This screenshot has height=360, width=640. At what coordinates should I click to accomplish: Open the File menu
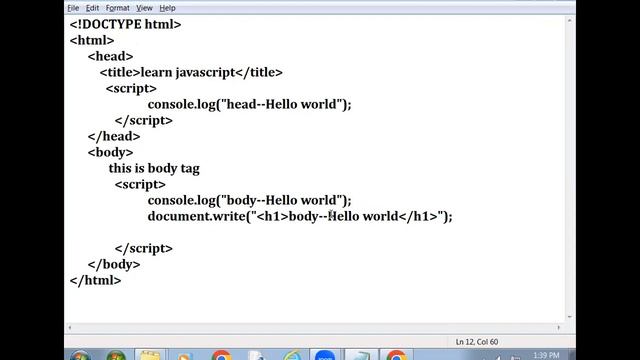(73, 8)
